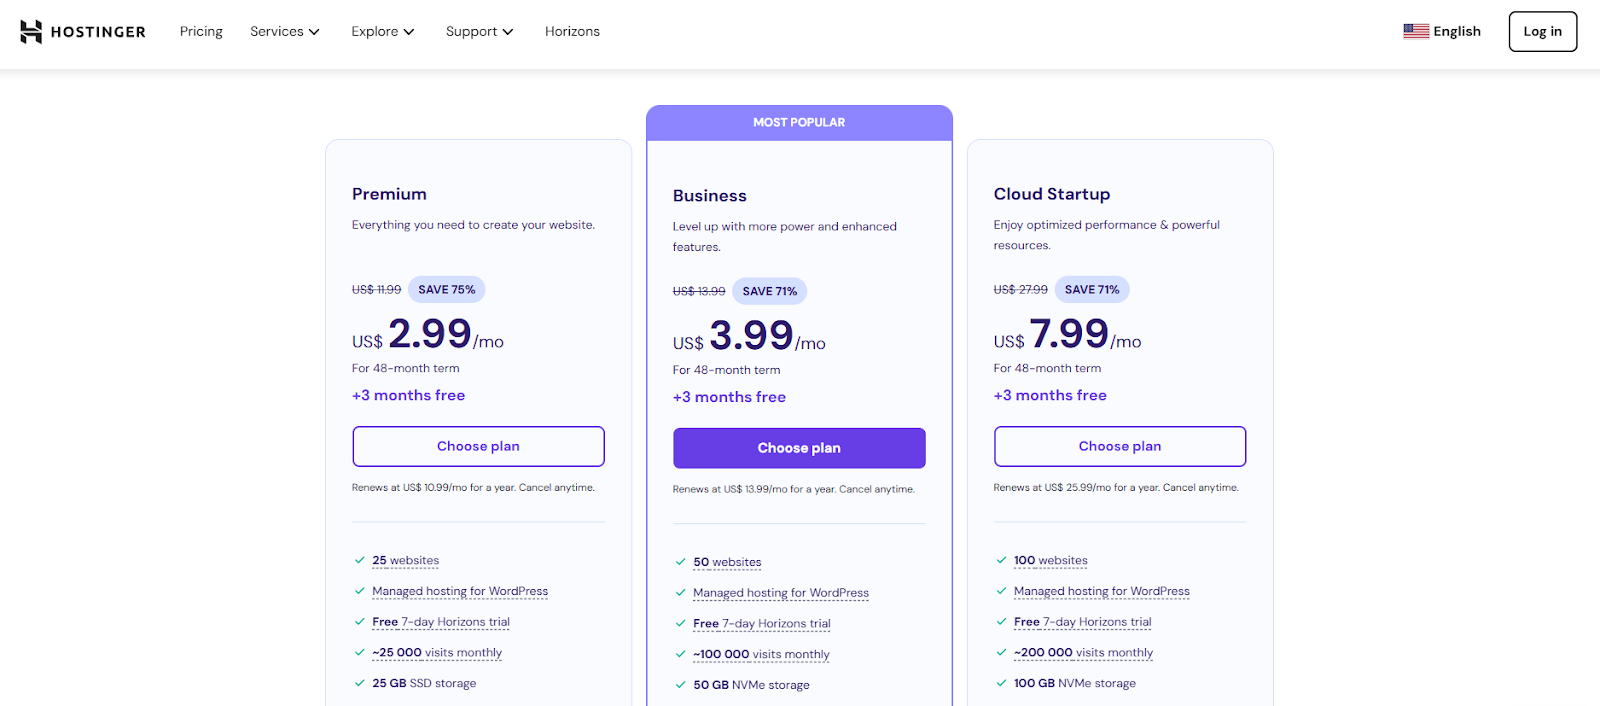Click '50 GB NVMe storage' feature
This screenshot has height=706, width=1600.
tap(751, 686)
